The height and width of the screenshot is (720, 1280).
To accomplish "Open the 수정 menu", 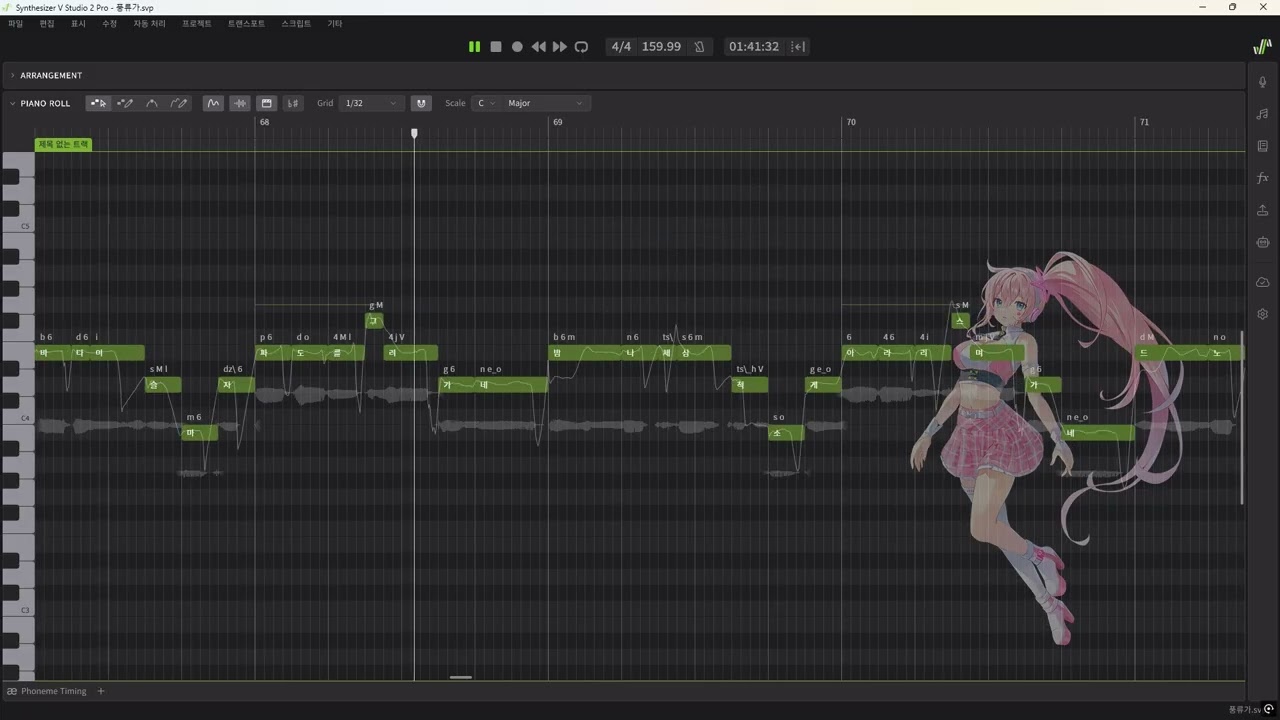I will tap(109, 23).
